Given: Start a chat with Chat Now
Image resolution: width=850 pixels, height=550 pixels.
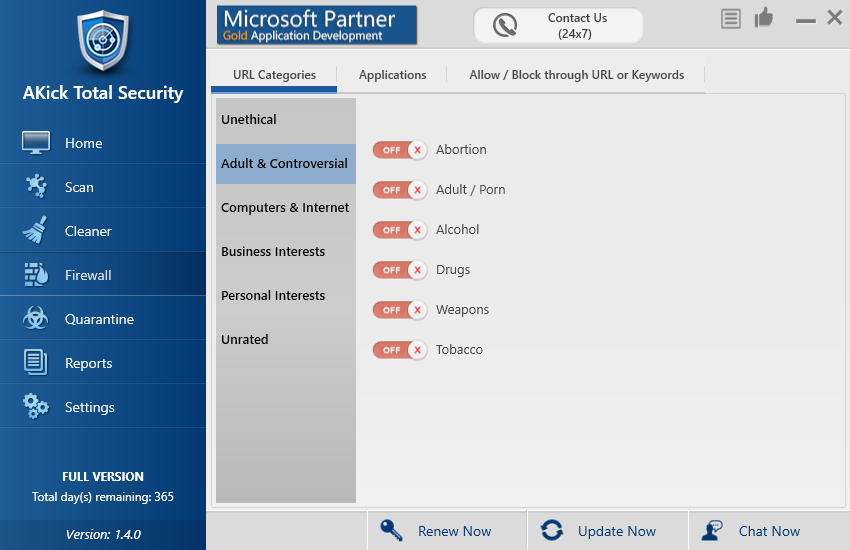Looking at the screenshot, I should [x=769, y=530].
